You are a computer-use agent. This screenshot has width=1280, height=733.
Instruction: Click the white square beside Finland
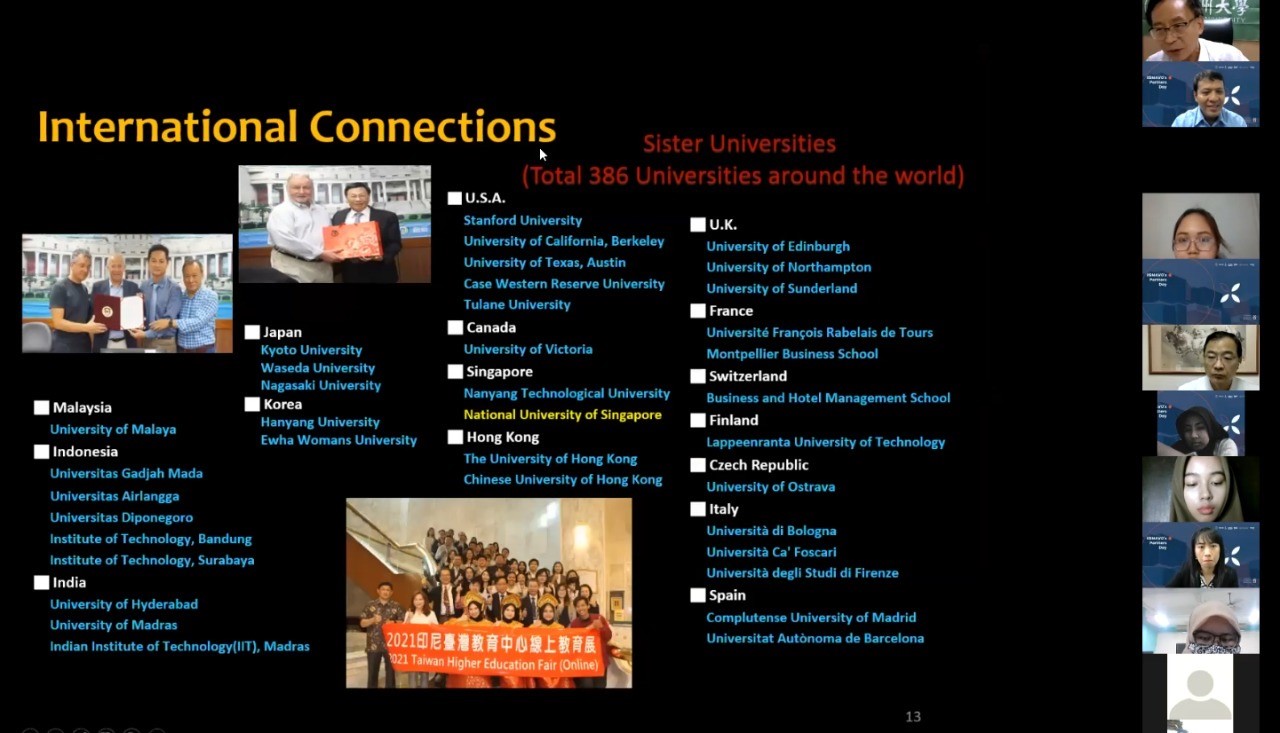(698, 420)
